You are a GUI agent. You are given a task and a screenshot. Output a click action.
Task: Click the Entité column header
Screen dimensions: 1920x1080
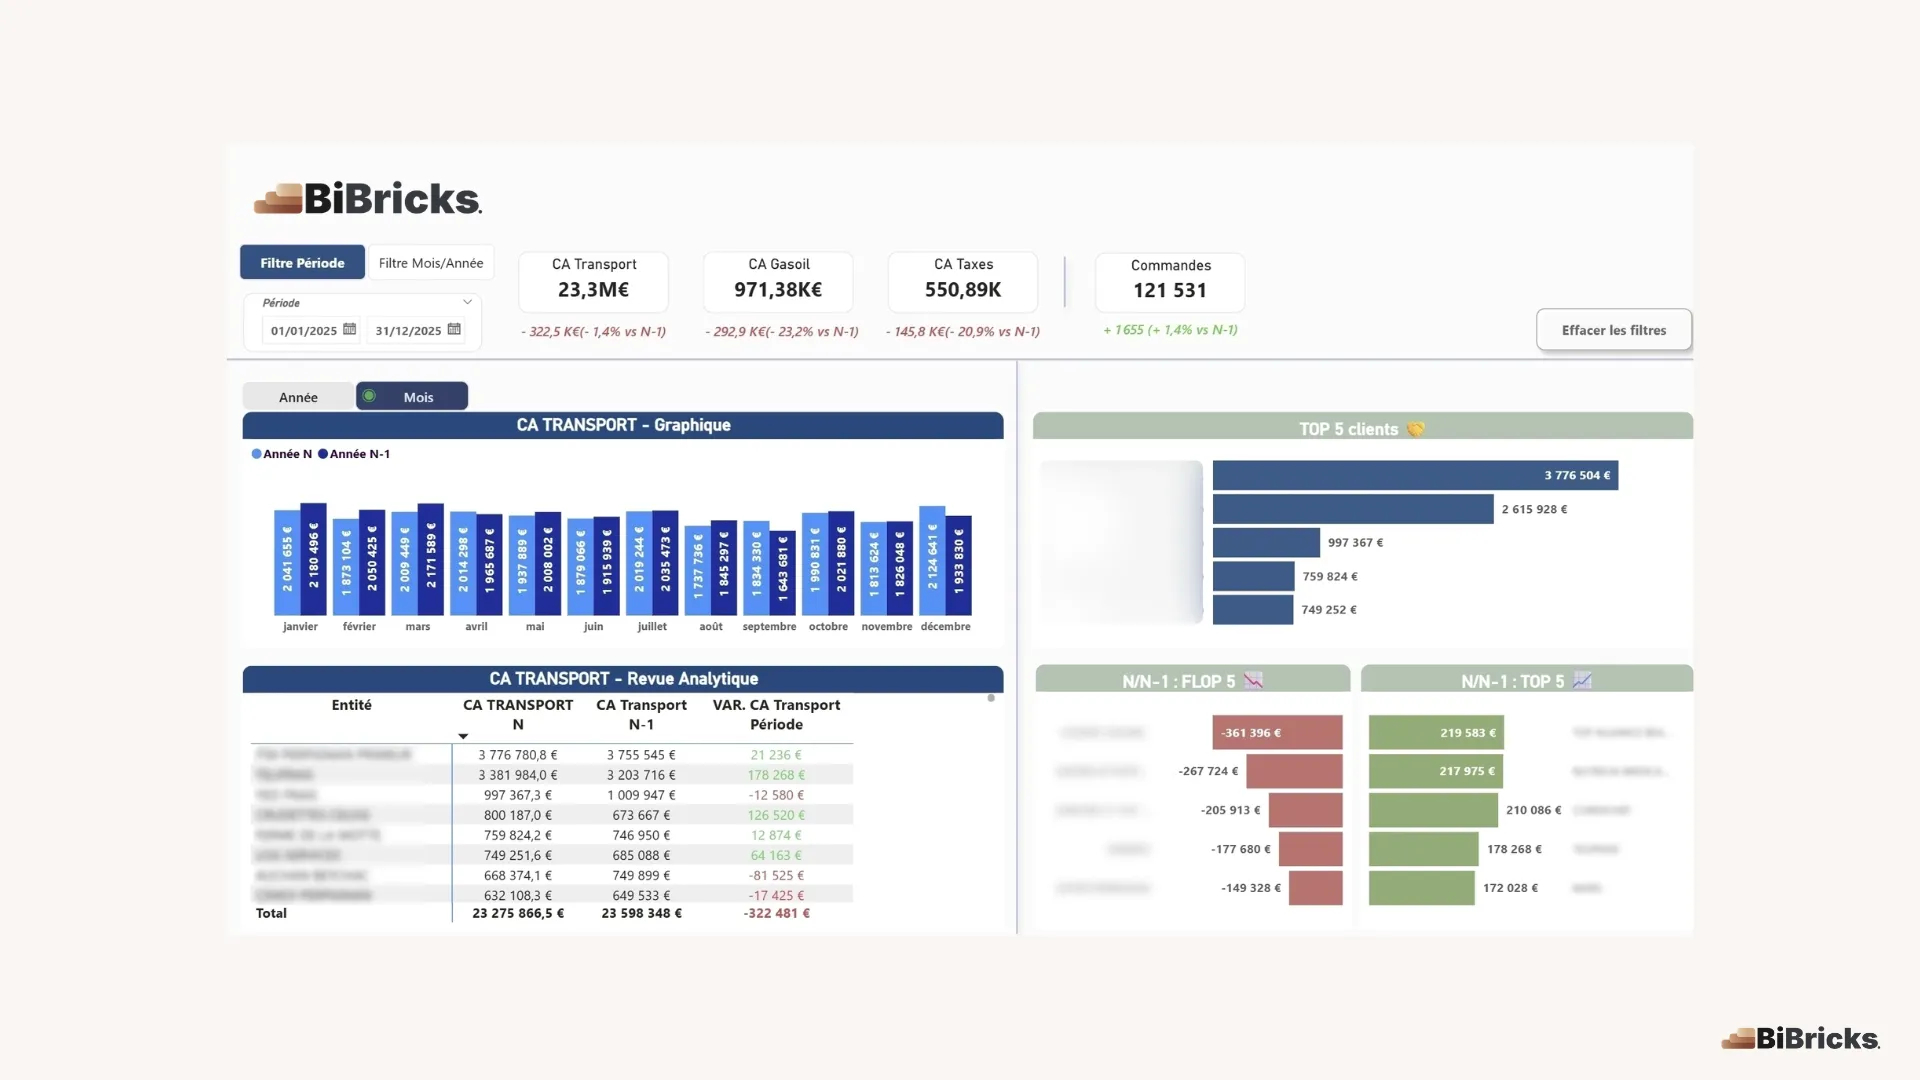[351, 705]
